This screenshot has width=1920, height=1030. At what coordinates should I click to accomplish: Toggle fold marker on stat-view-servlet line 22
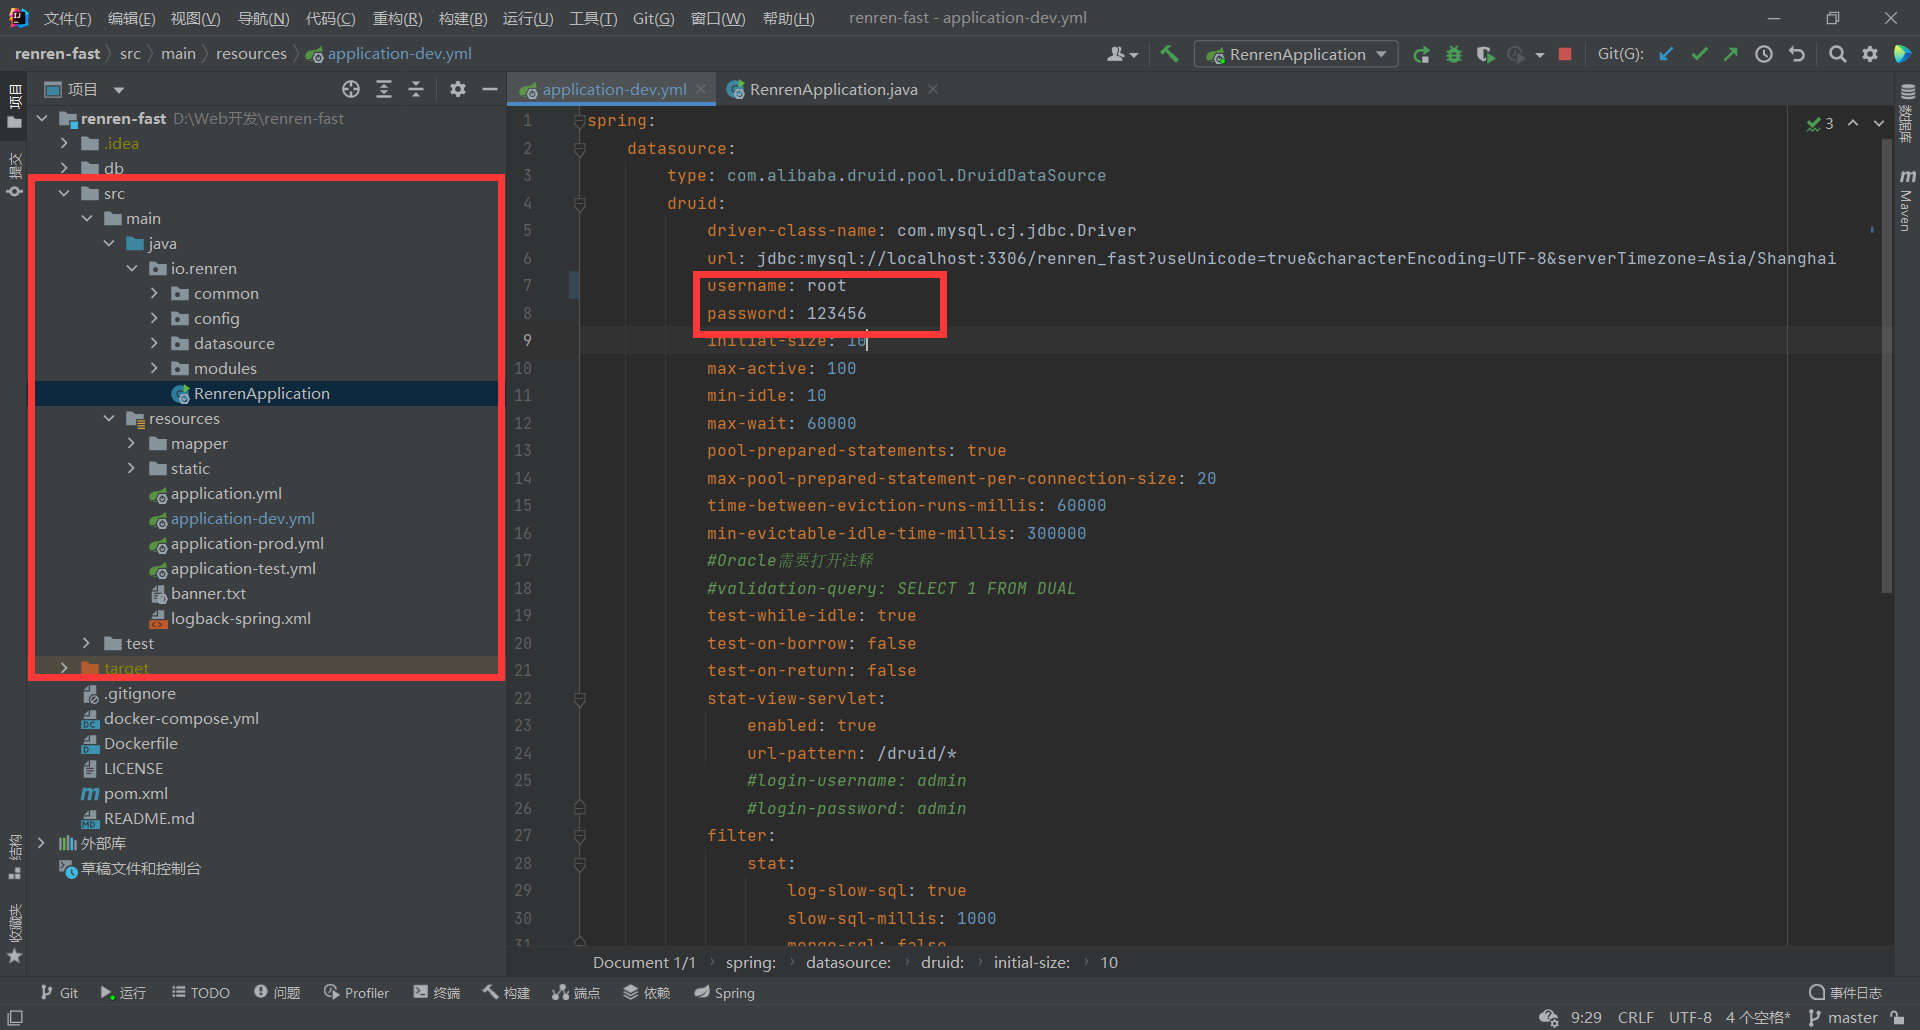click(x=579, y=698)
